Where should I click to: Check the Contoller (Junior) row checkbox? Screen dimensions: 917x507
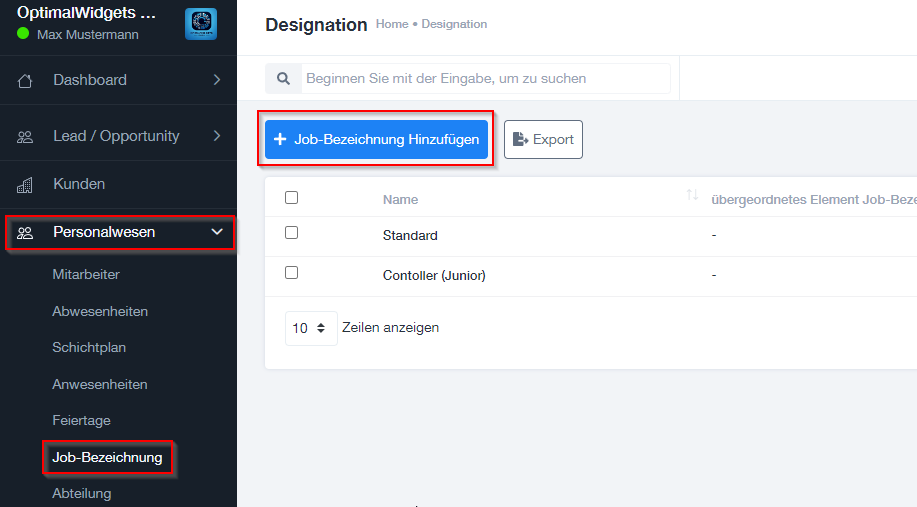tap(291, 273)
